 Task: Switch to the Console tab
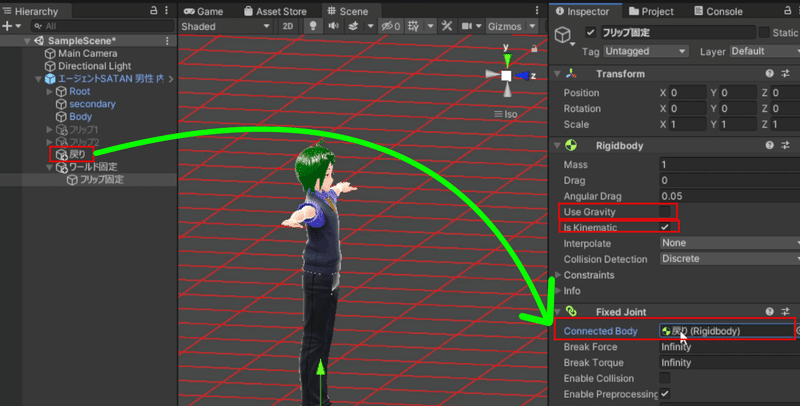click(x=718, y=11)
